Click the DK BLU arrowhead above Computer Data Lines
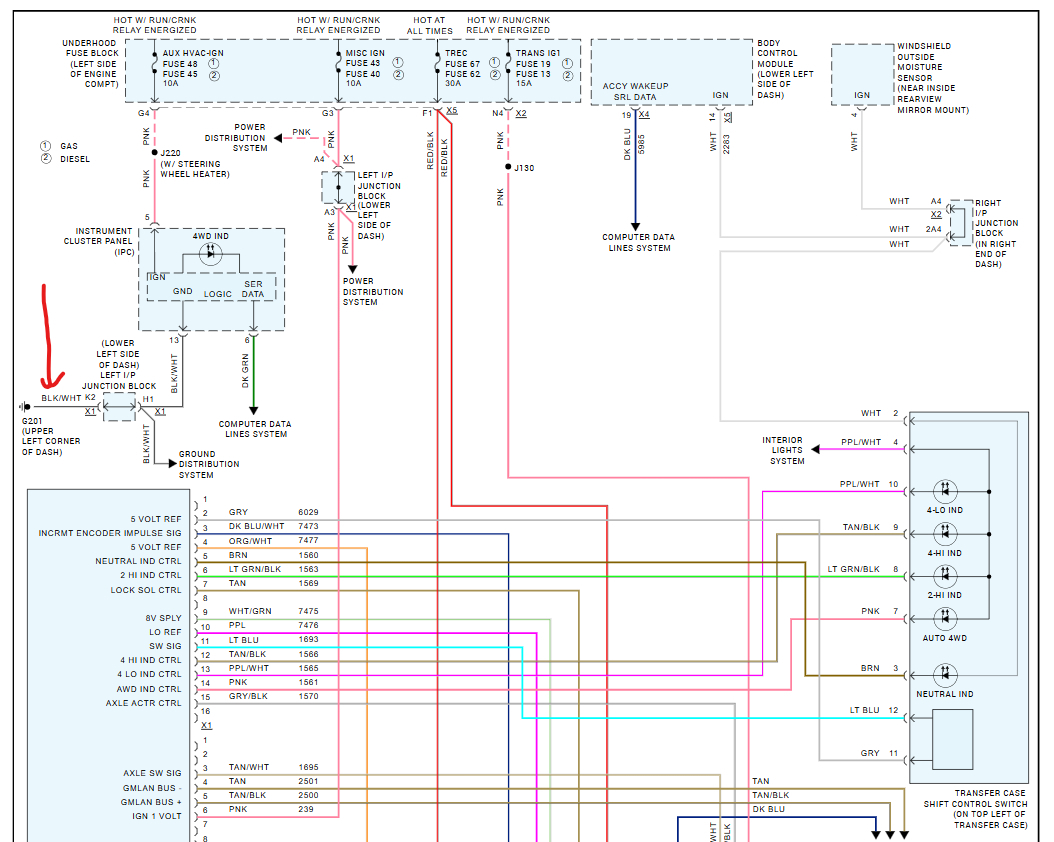Screen dimensions: 1054x842 click(635, 226)
